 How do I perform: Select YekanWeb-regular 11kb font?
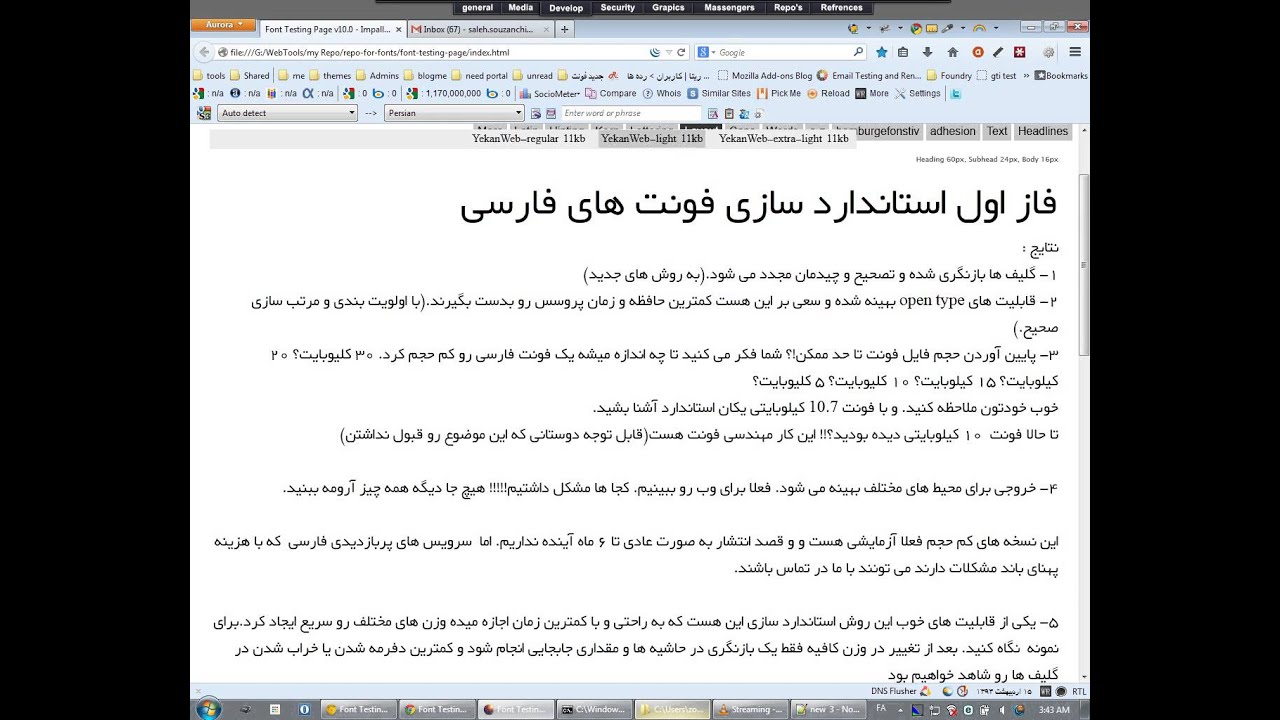pyautogui.click(x=528, y=139)
